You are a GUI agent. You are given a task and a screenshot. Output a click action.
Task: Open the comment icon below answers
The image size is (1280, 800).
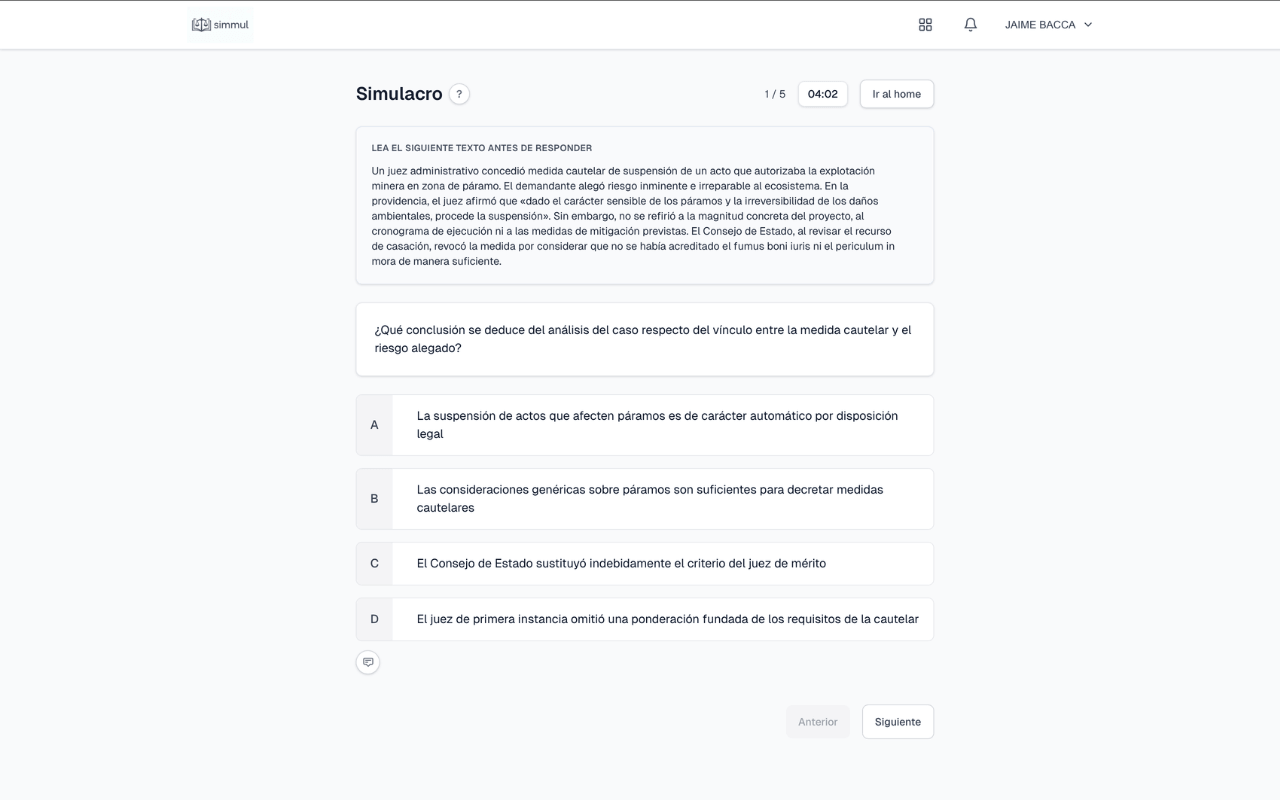coord(368,662)
